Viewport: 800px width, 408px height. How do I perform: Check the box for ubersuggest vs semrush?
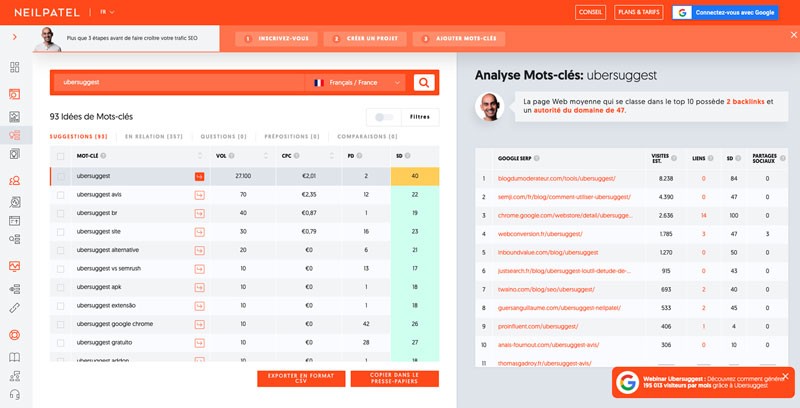61,269
